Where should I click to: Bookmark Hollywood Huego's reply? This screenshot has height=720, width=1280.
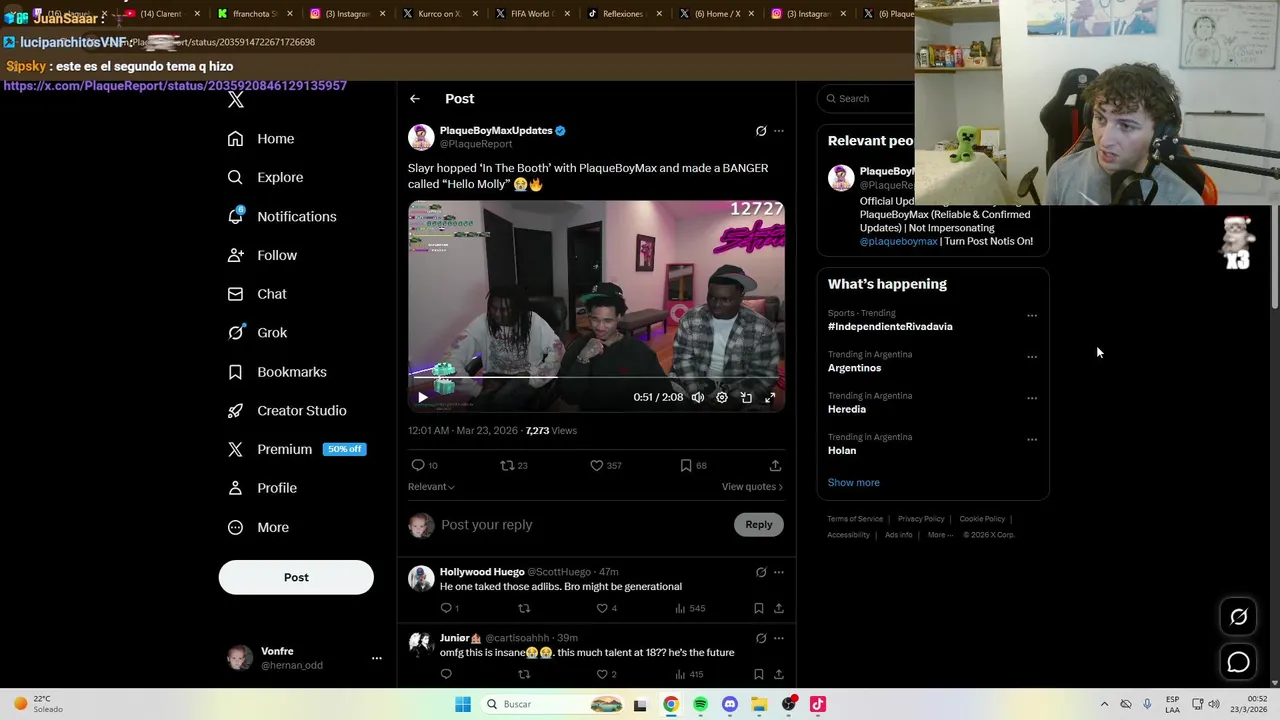[759, 608]
